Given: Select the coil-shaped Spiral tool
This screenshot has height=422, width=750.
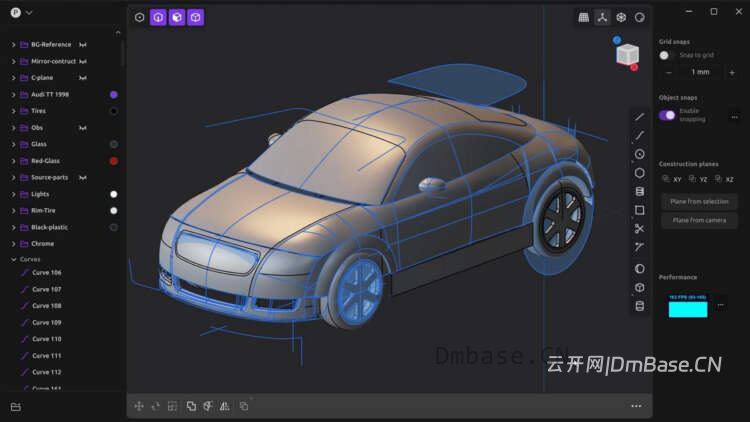Looking at the screenshot, I should tap(640, 191).
